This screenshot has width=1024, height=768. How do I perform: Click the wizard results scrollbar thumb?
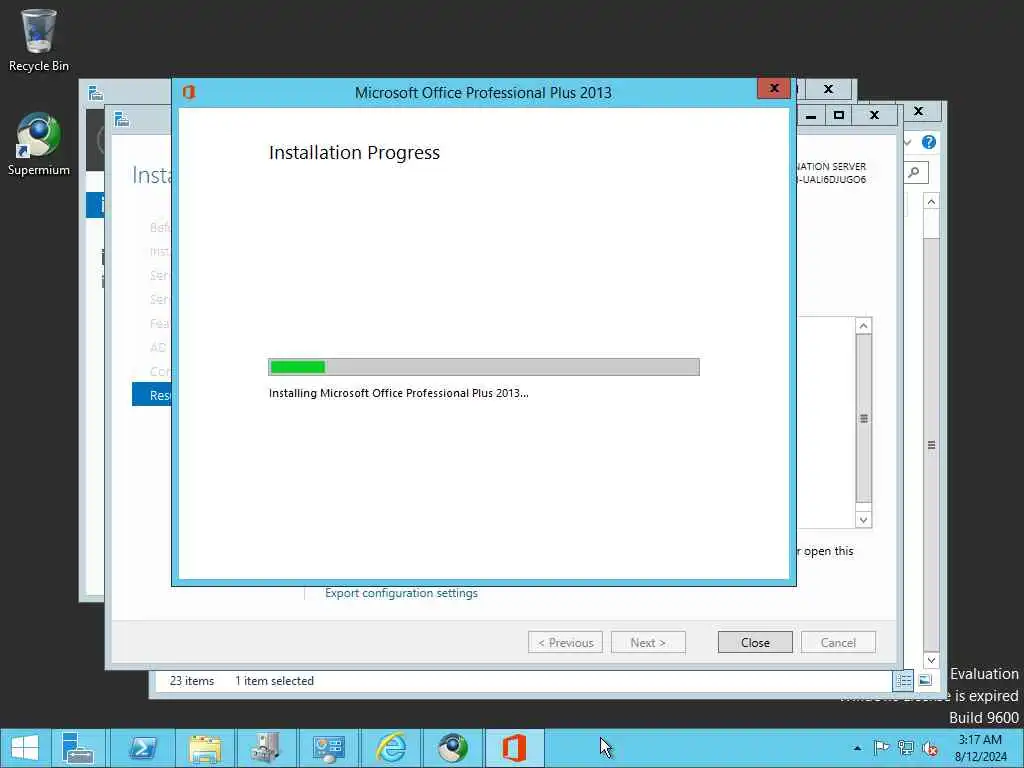(x=863, y=419)
